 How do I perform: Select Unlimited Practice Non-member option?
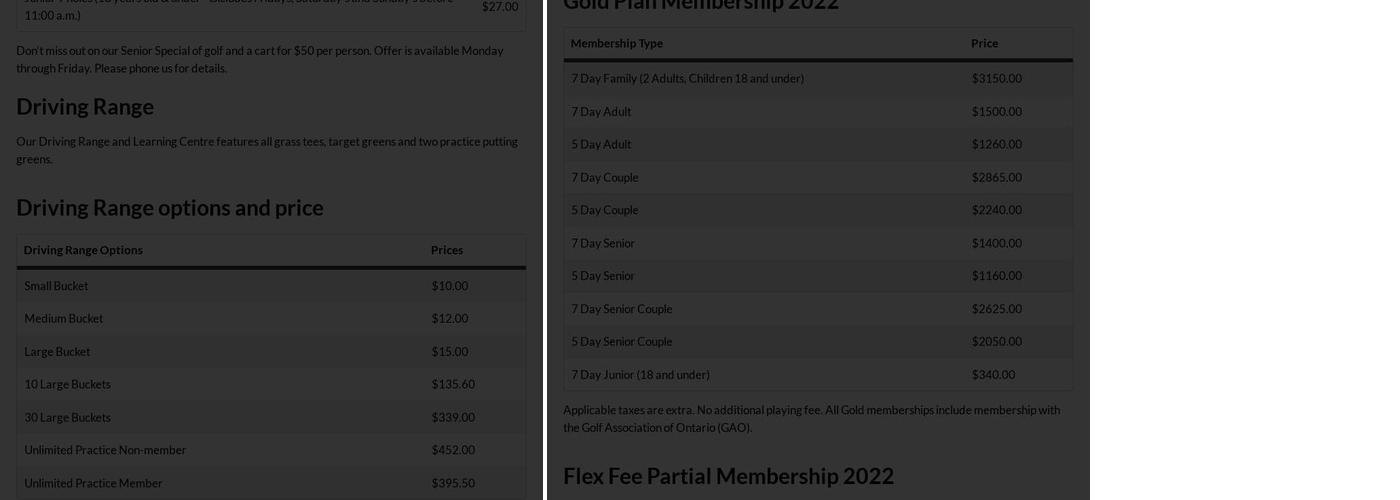(105, 450)
